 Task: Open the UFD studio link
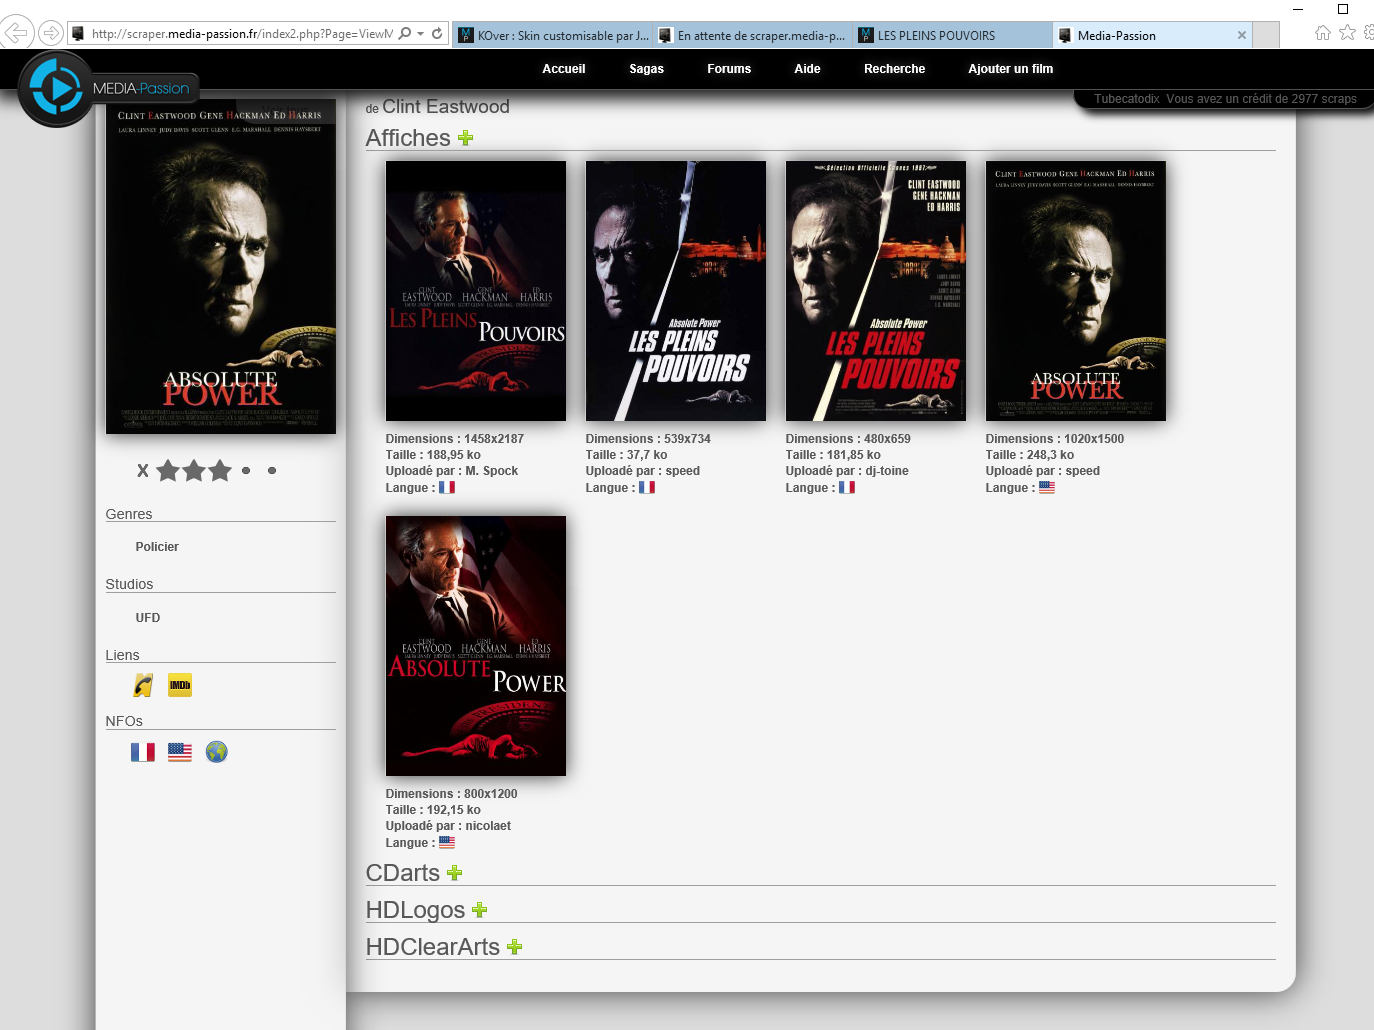click(x=148, y=618)
